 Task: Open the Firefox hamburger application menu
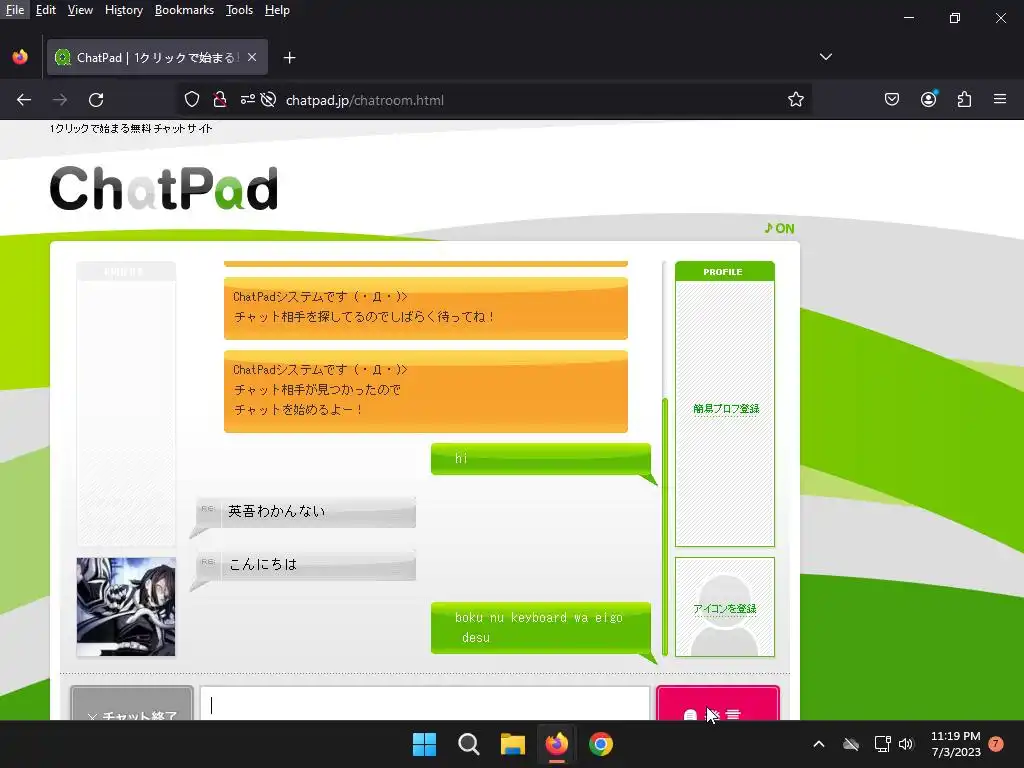point(1000,99)
